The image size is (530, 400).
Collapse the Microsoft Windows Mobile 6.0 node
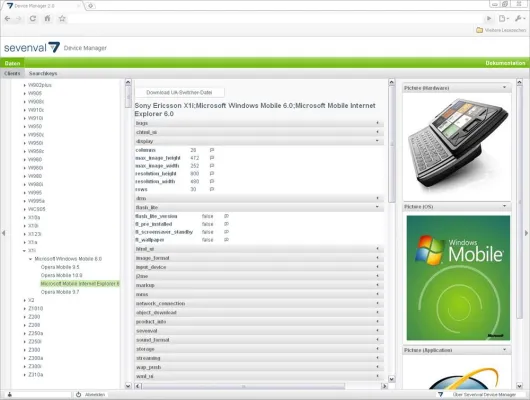(30, 259)
